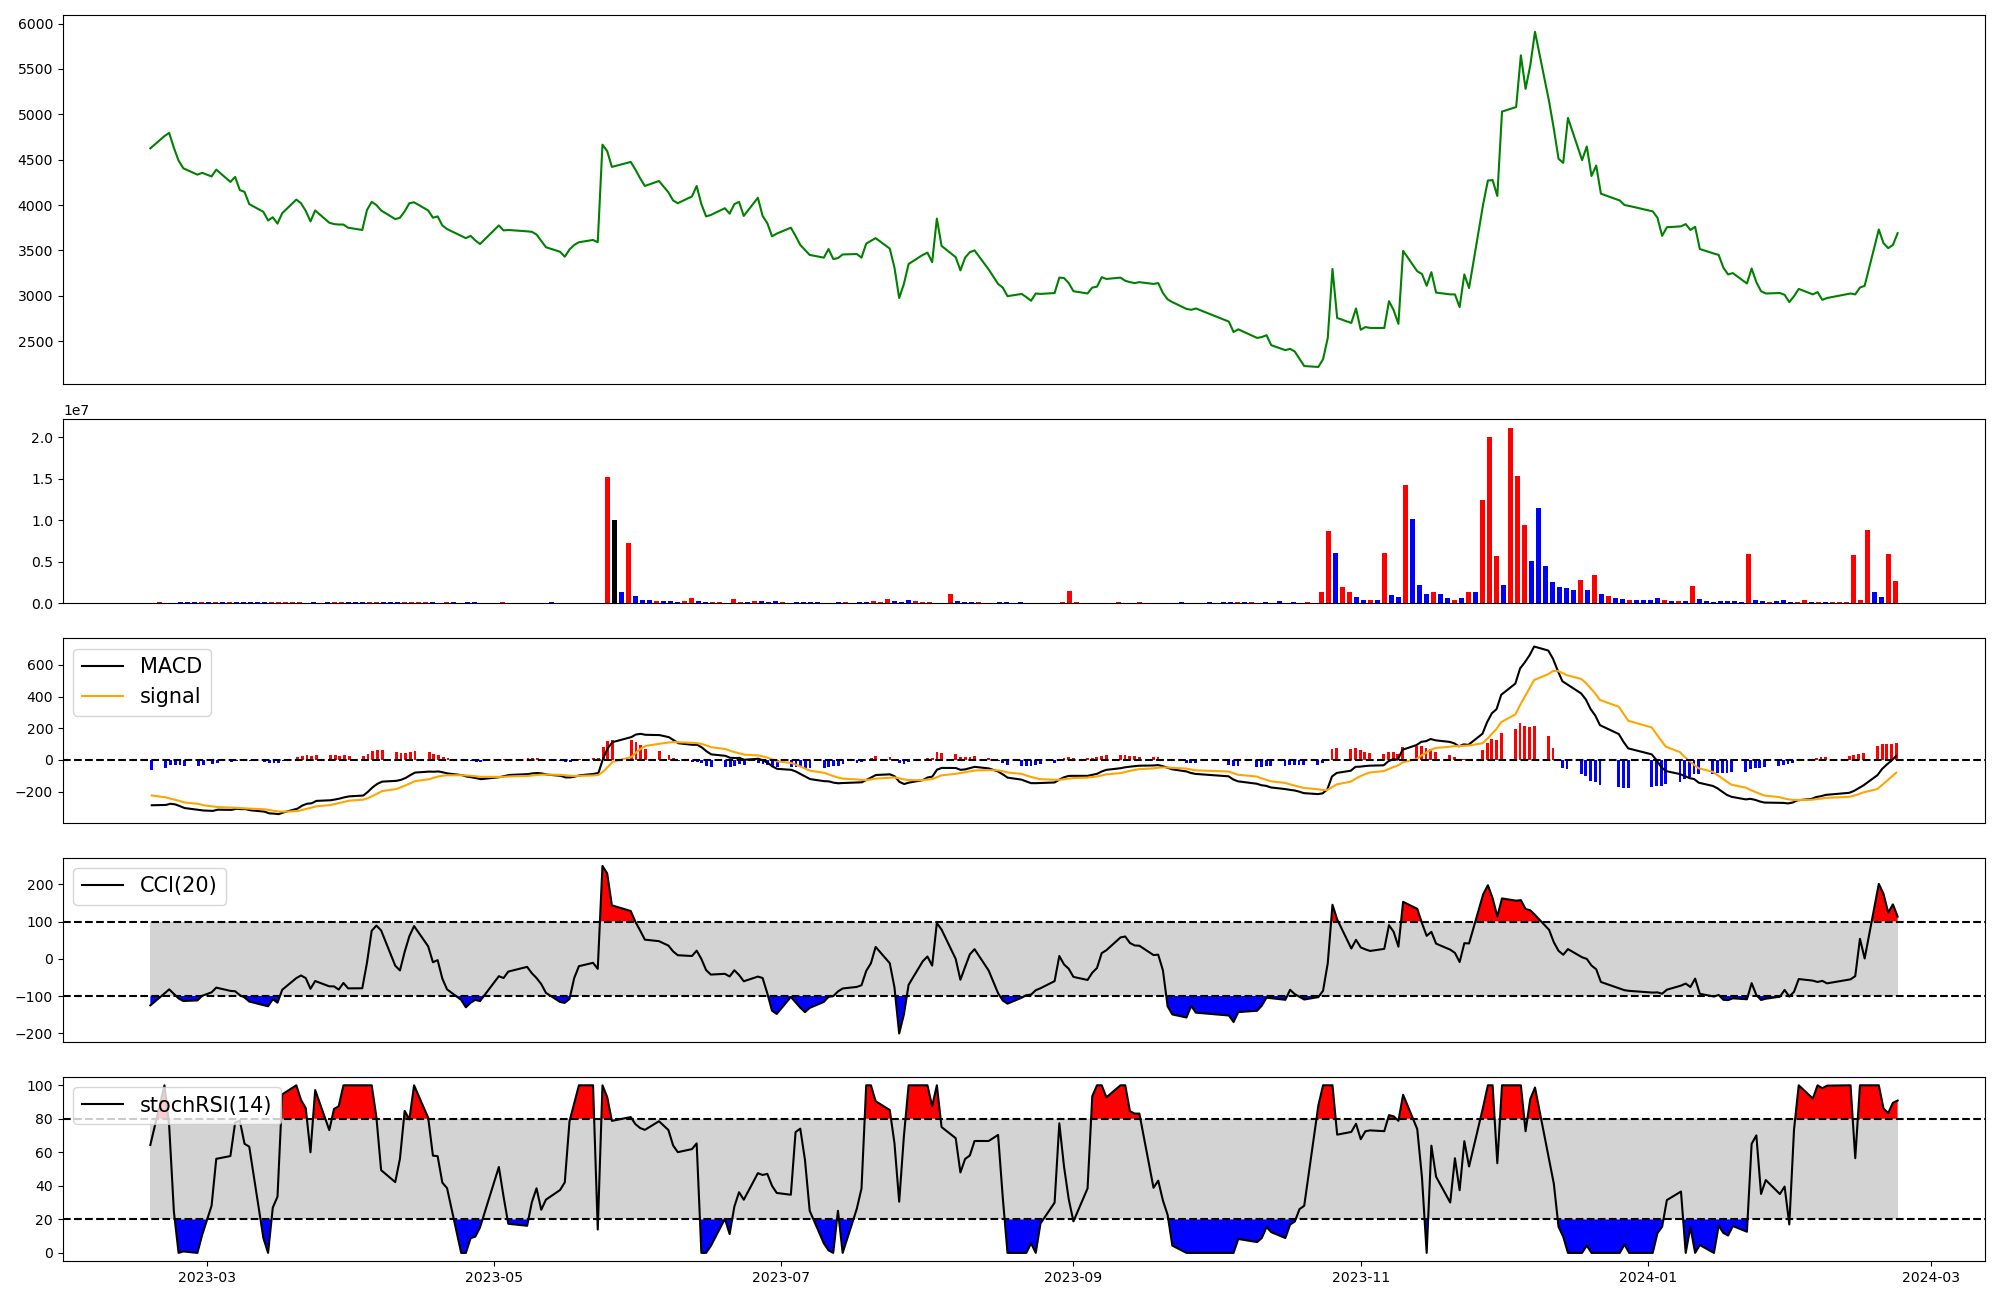Screen dimensions: 2000x1300
Task: Click the 2024-01 x-axis tick label
Action: pos(1647,1277)
